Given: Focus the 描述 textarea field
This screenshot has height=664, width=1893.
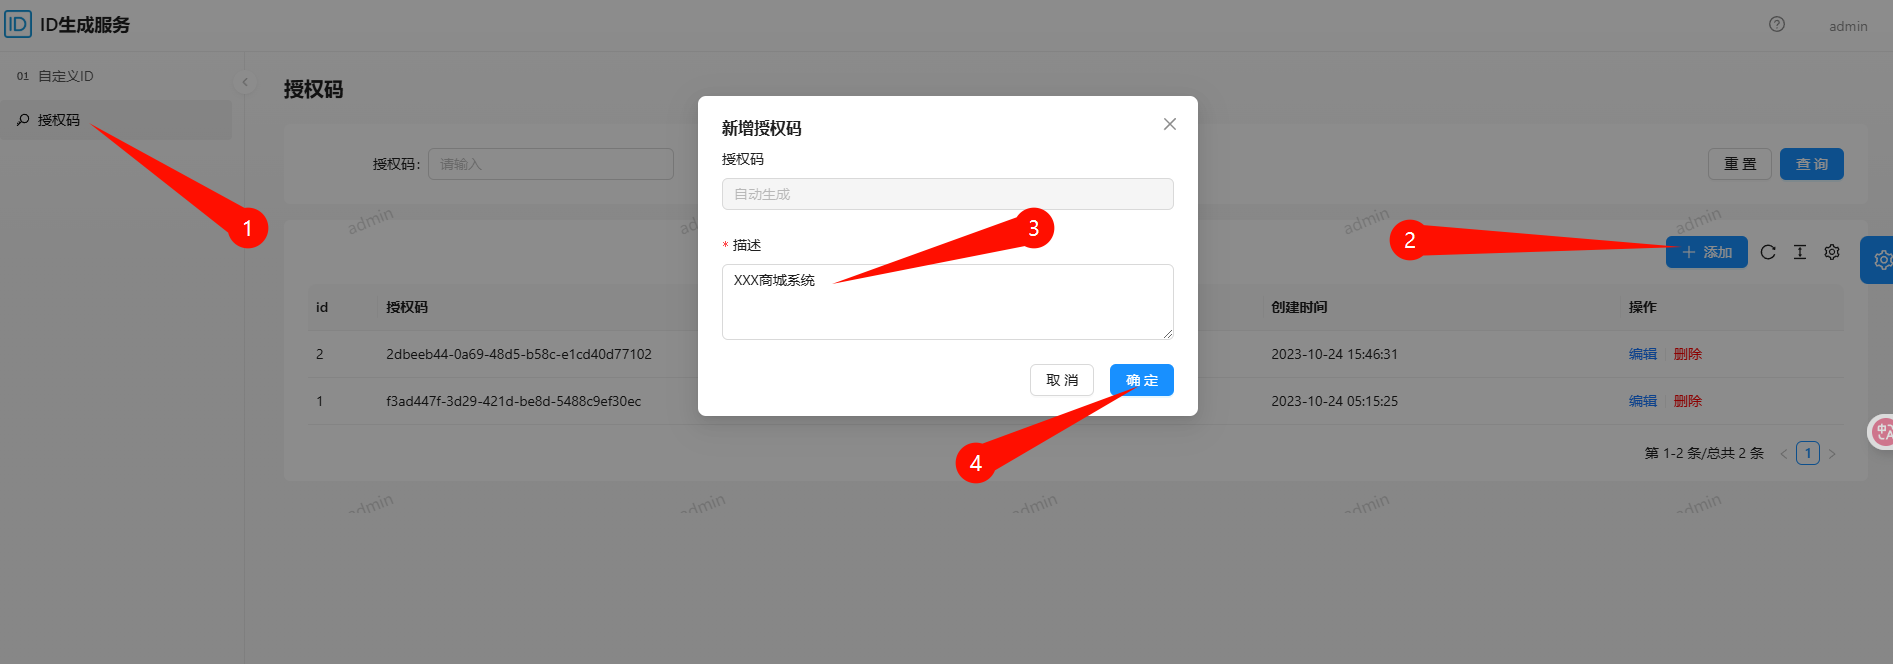Looking at the screenshot, I should click(x=948, y=302).
